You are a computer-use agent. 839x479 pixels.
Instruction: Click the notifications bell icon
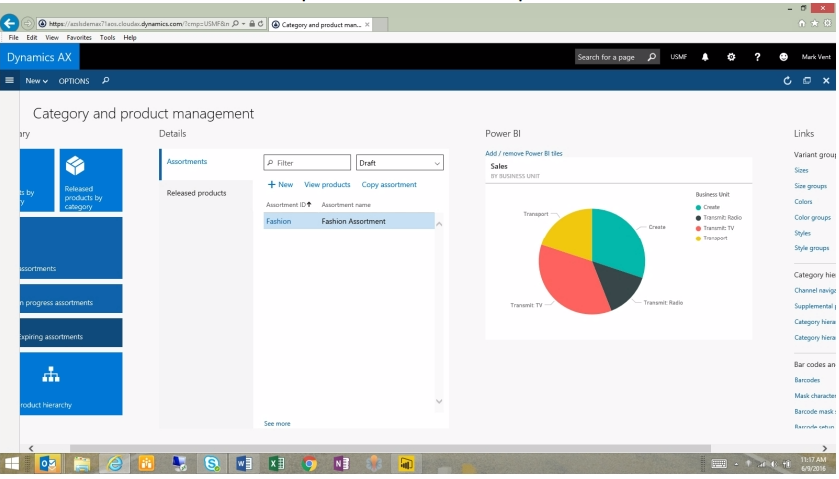pos(705,57)
